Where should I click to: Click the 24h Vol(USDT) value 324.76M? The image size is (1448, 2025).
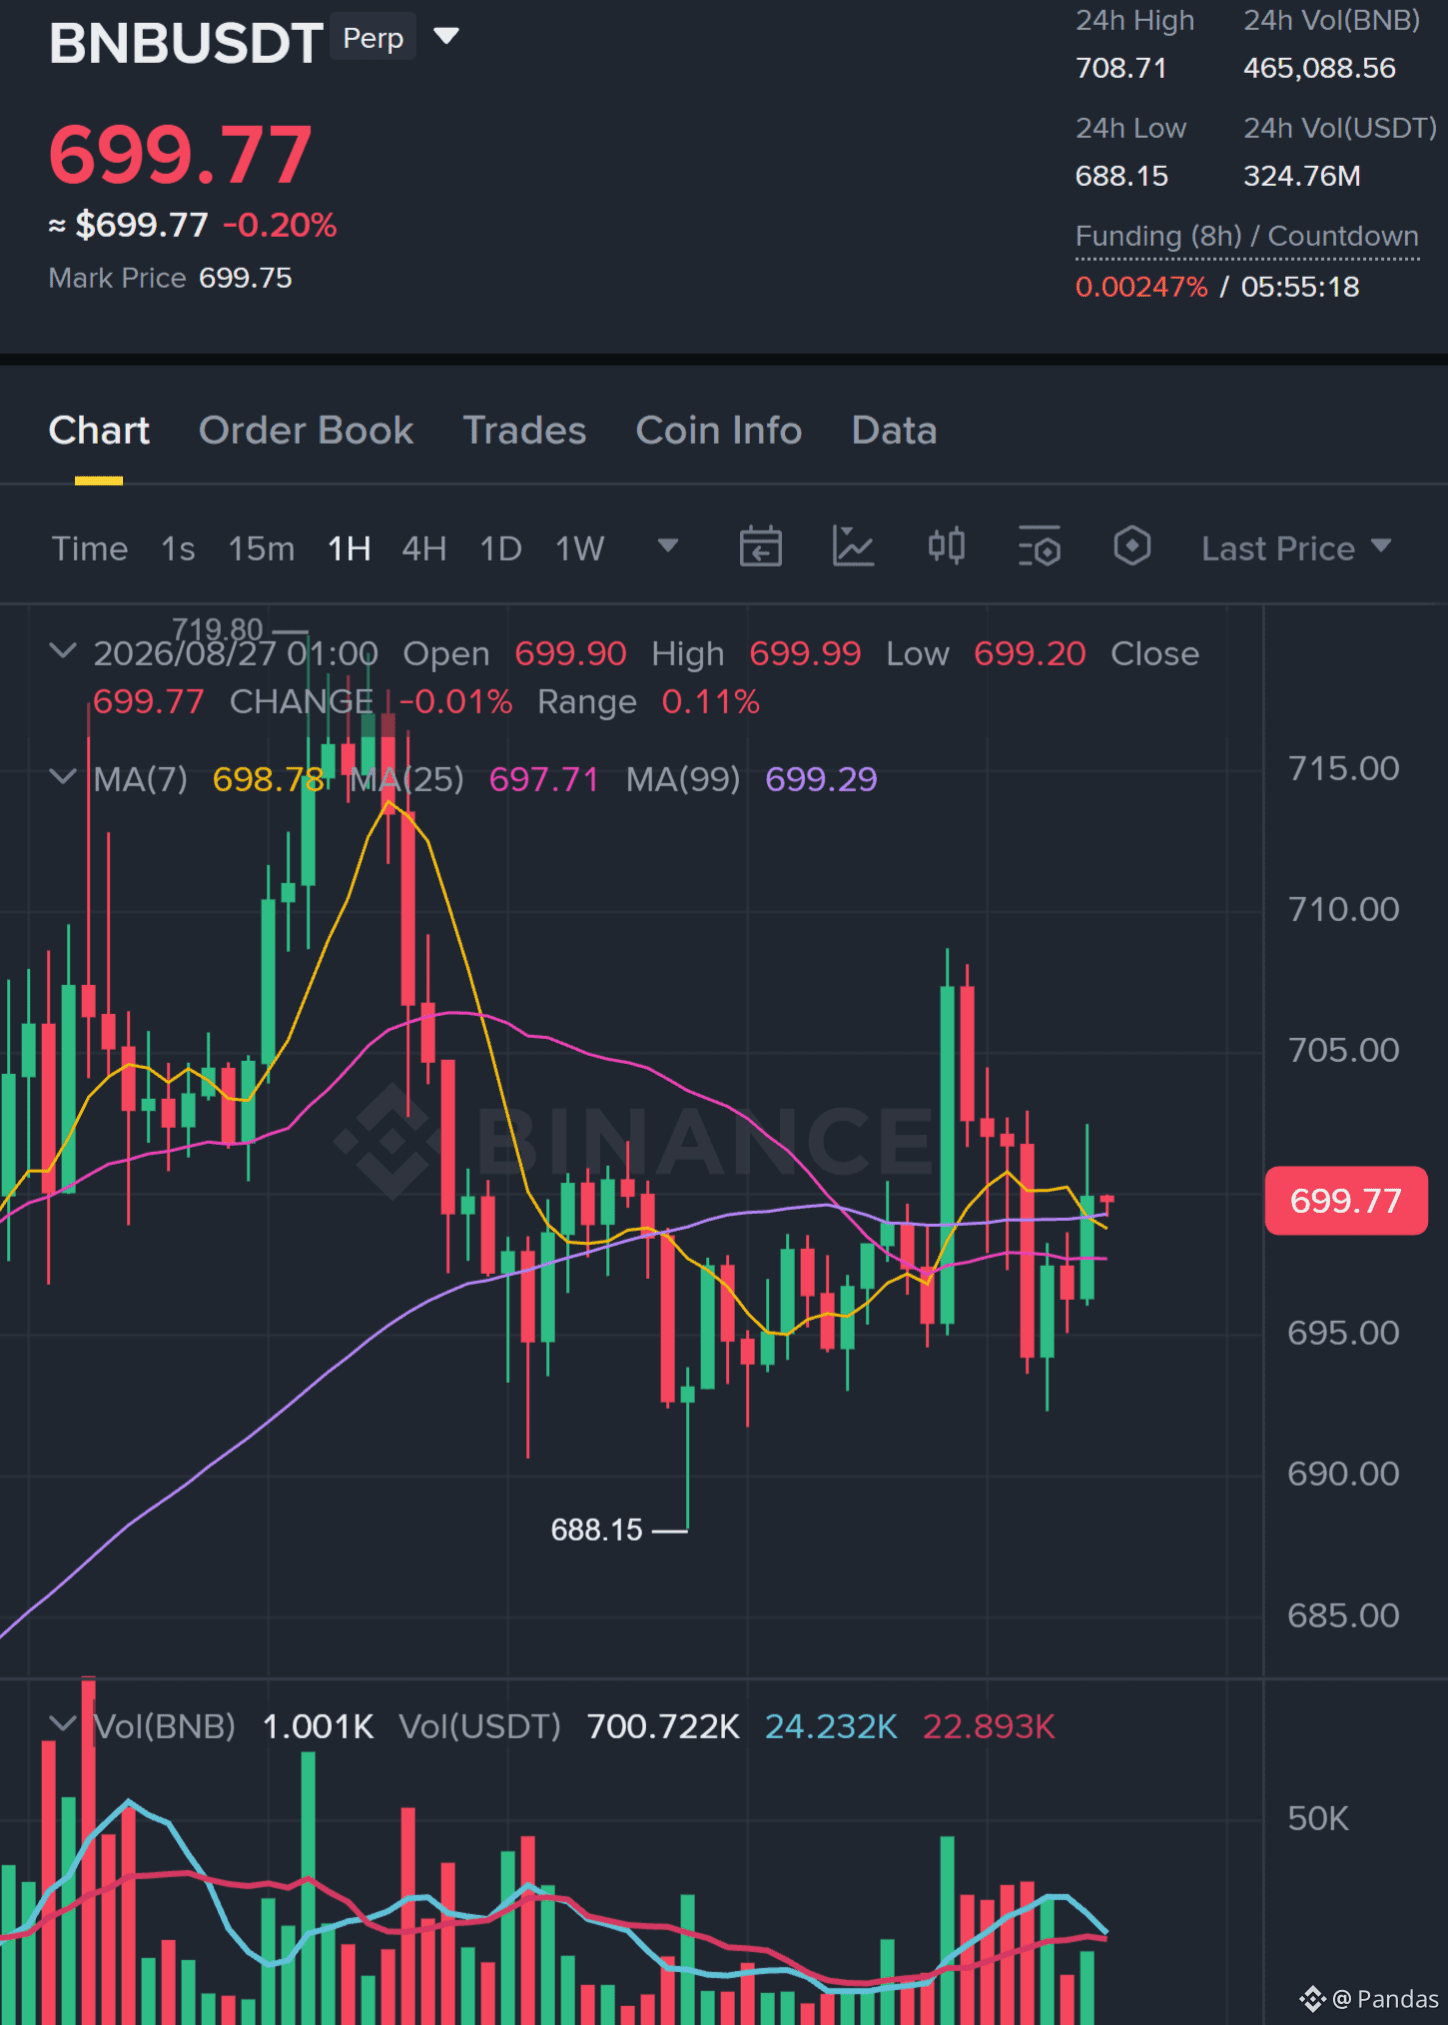pos(1302,176)
